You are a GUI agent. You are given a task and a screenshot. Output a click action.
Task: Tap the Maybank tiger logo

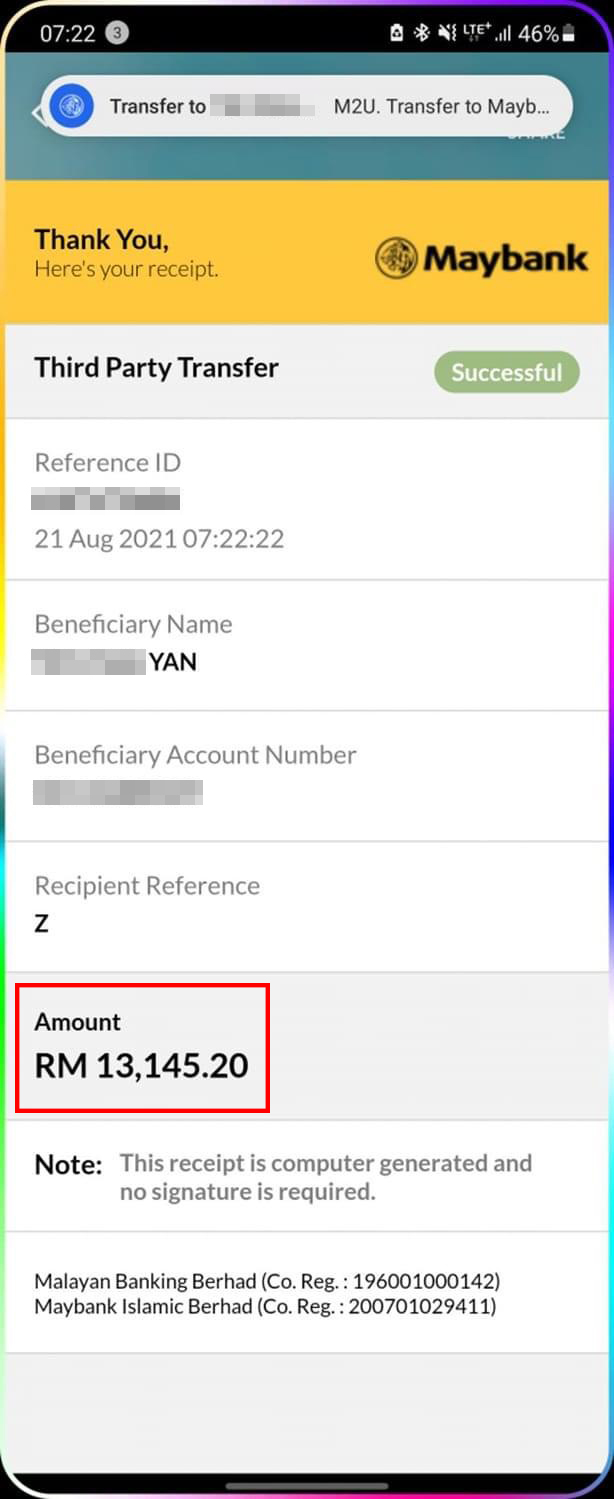(396, 258)
